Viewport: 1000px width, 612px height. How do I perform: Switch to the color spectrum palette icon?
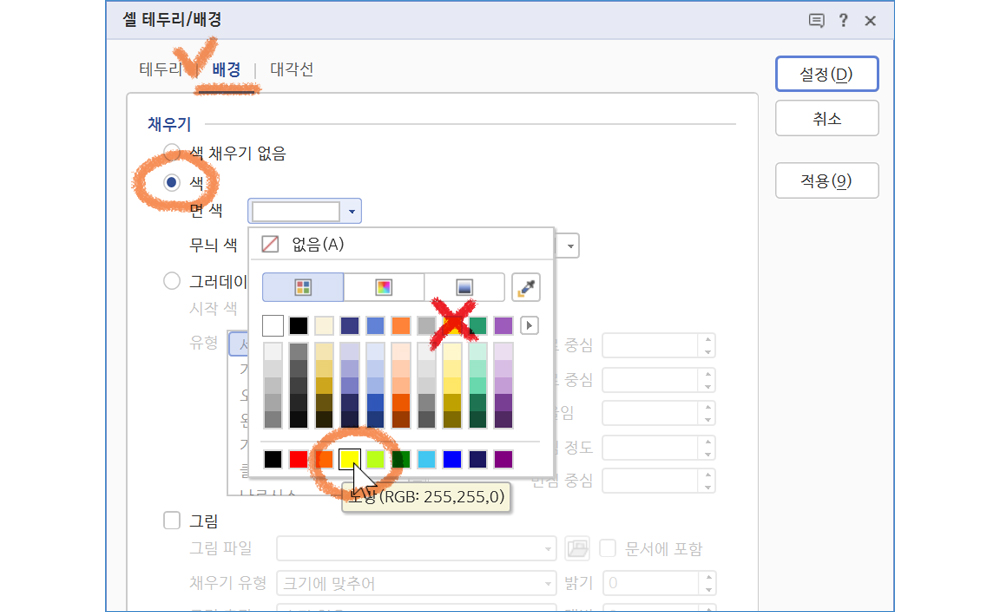click(383, 287)
